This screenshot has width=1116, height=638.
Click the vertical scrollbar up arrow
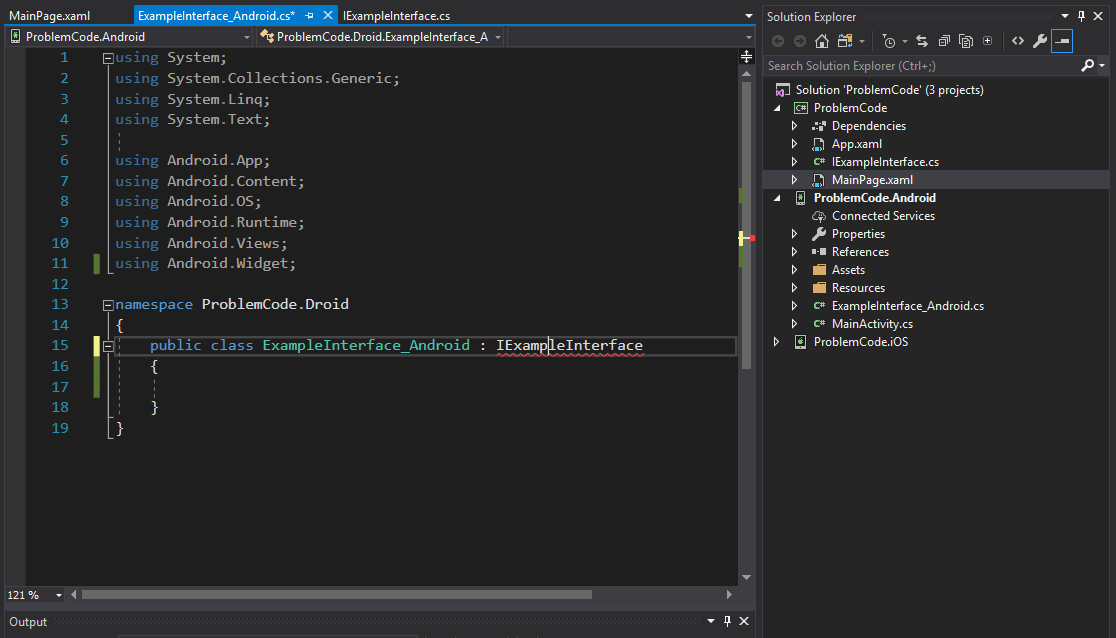747,73
